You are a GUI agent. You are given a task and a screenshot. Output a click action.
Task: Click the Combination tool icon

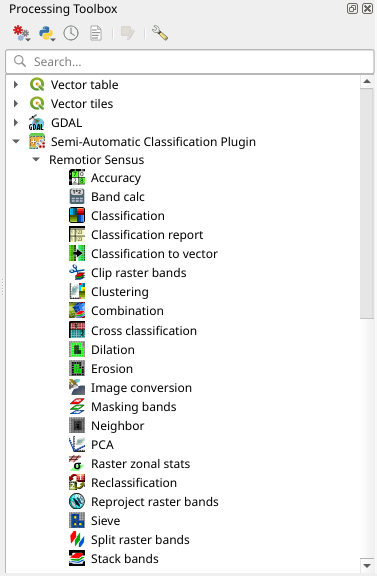coord(77,311)
